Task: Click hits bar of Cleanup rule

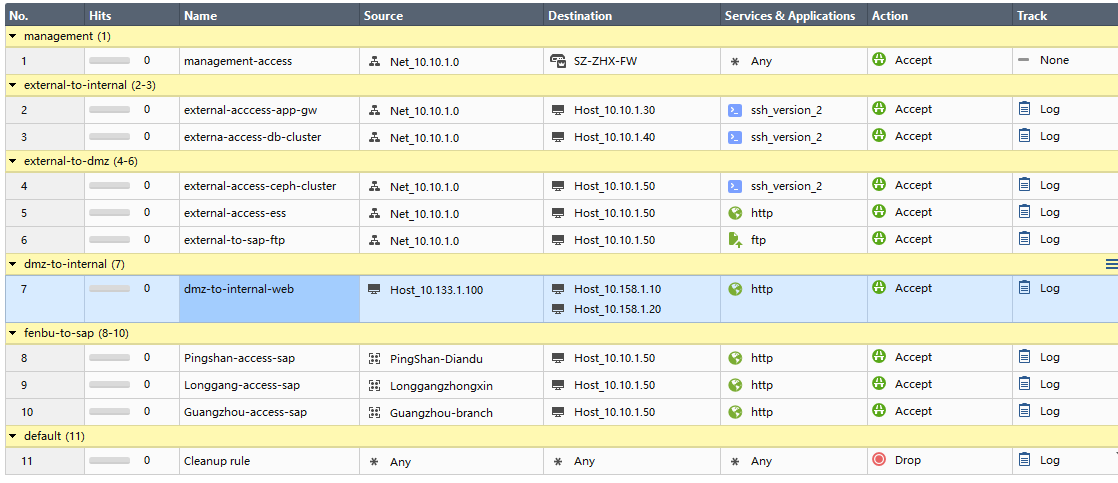Action: click(x=110, y=461)
